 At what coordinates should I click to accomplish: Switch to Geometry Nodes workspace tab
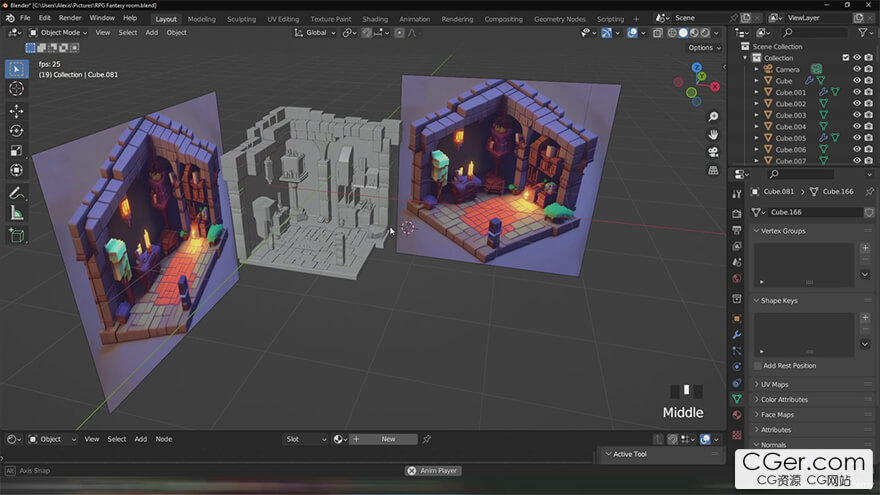coord(560,19)
